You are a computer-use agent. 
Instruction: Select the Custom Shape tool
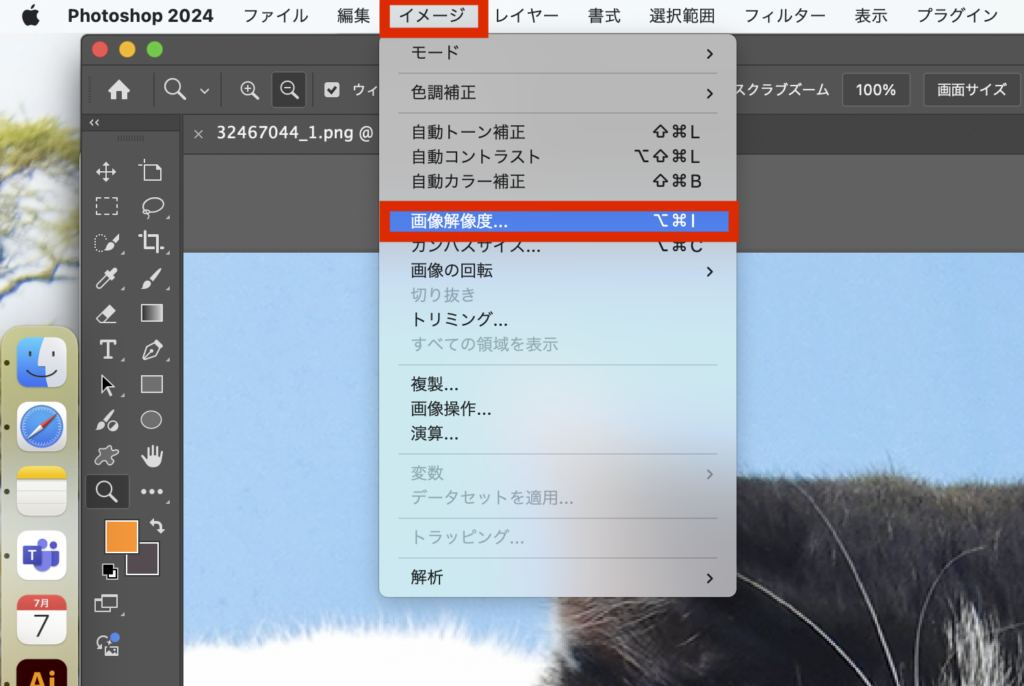(x=106, y=455)
